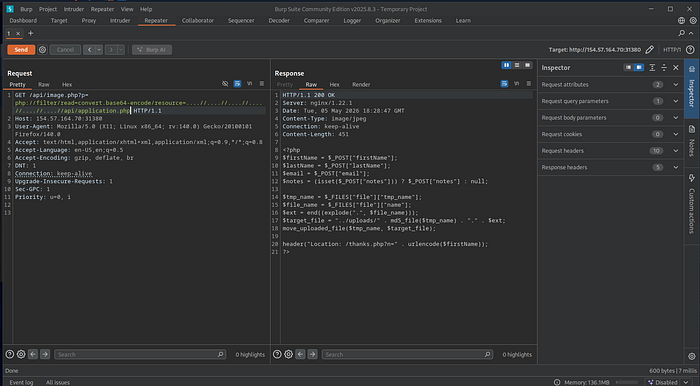Image resolution: width=700 pixels, height=386 pixels.
Task: Open Request search settings gear
Action: pos(21,354)
